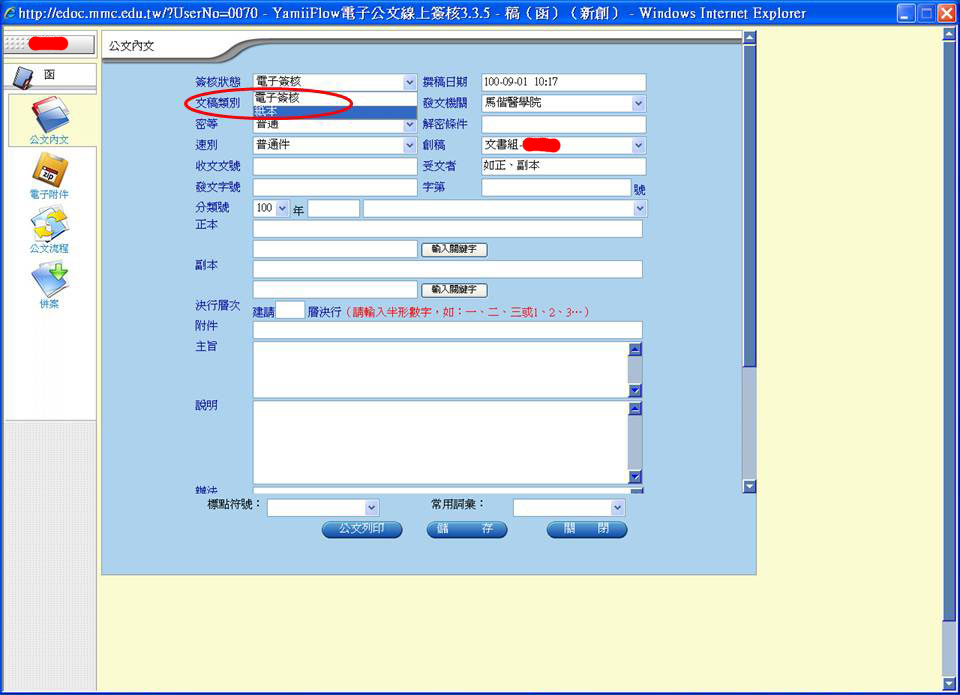Click the 公文列印 print button
This screenshot has width=960, height=695.
pyautogui.click(x=362, y=529)
